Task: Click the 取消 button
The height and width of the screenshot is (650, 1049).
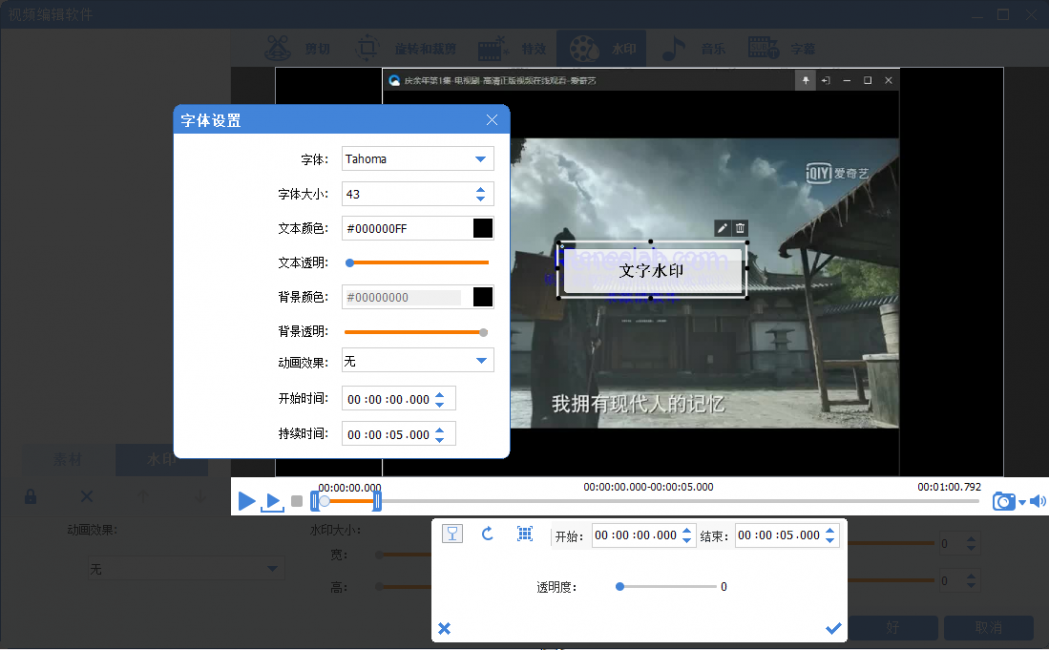Action: [x=988, y=627]
